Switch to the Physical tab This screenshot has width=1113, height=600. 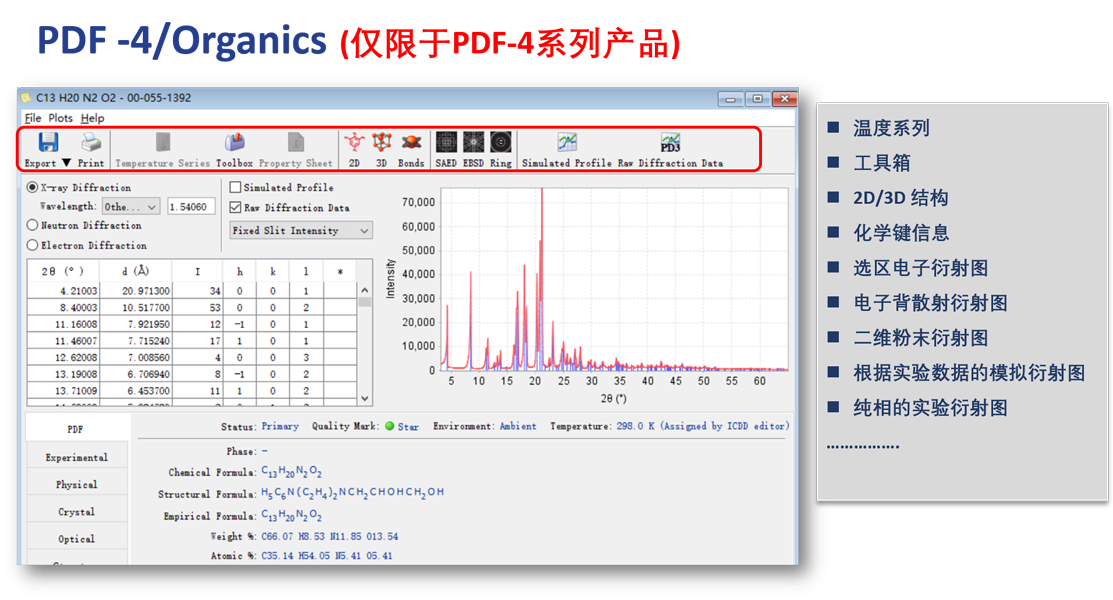(x=77, y=484)
